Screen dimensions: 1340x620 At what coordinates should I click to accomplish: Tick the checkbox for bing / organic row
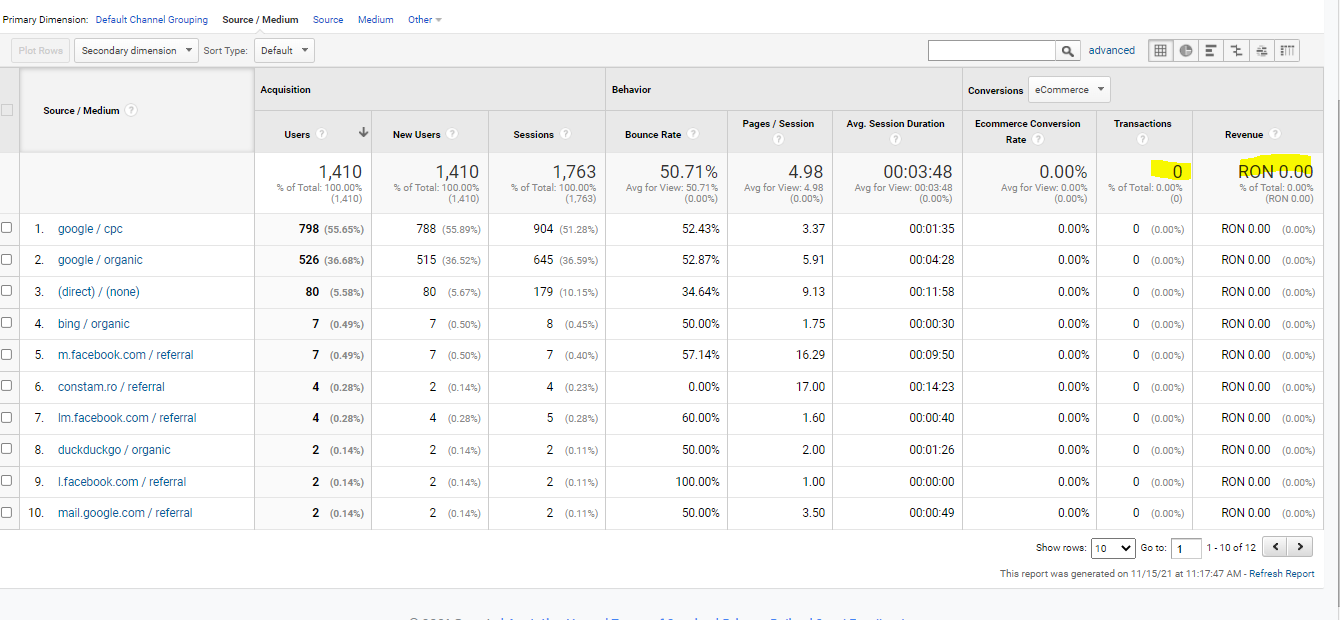[x=7, y=323]
